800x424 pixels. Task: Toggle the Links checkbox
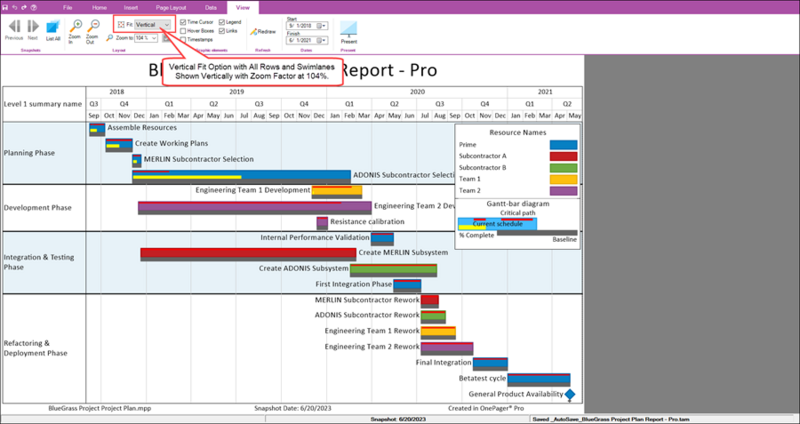[x=222, y=31]
